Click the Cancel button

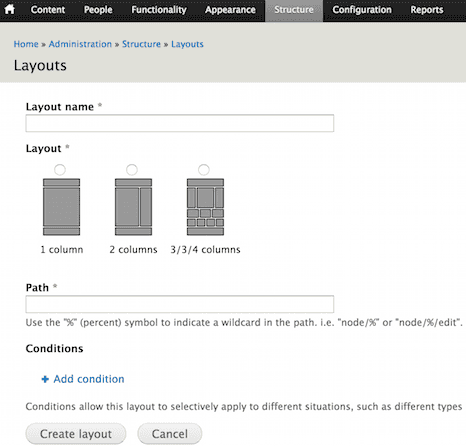pyautogui.click(x=170, y=434)
